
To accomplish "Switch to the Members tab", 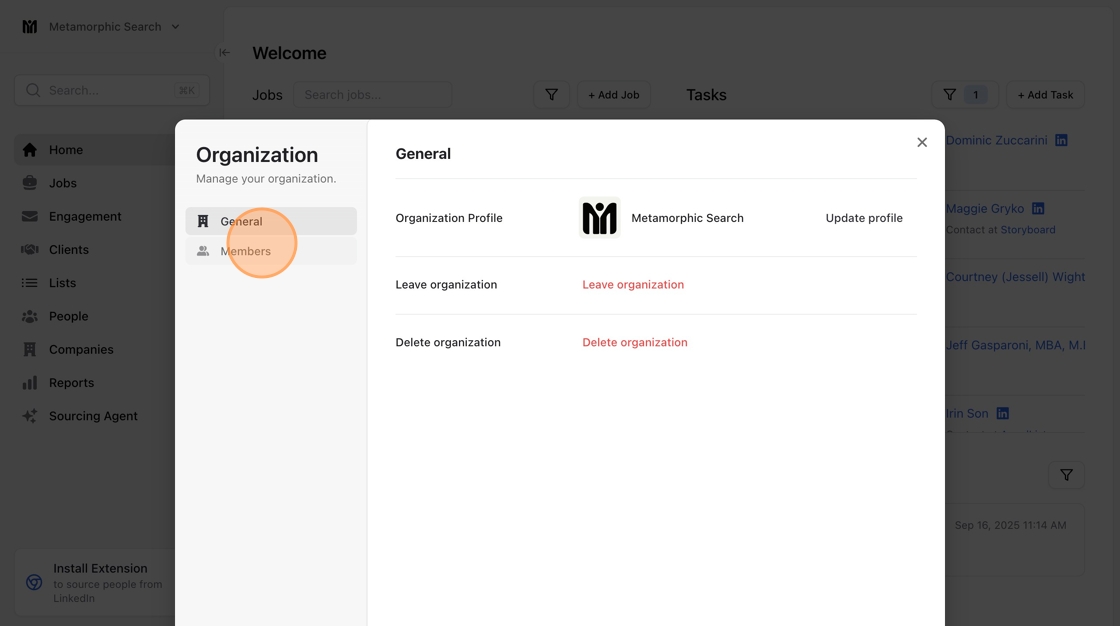I will pos(246,251).
